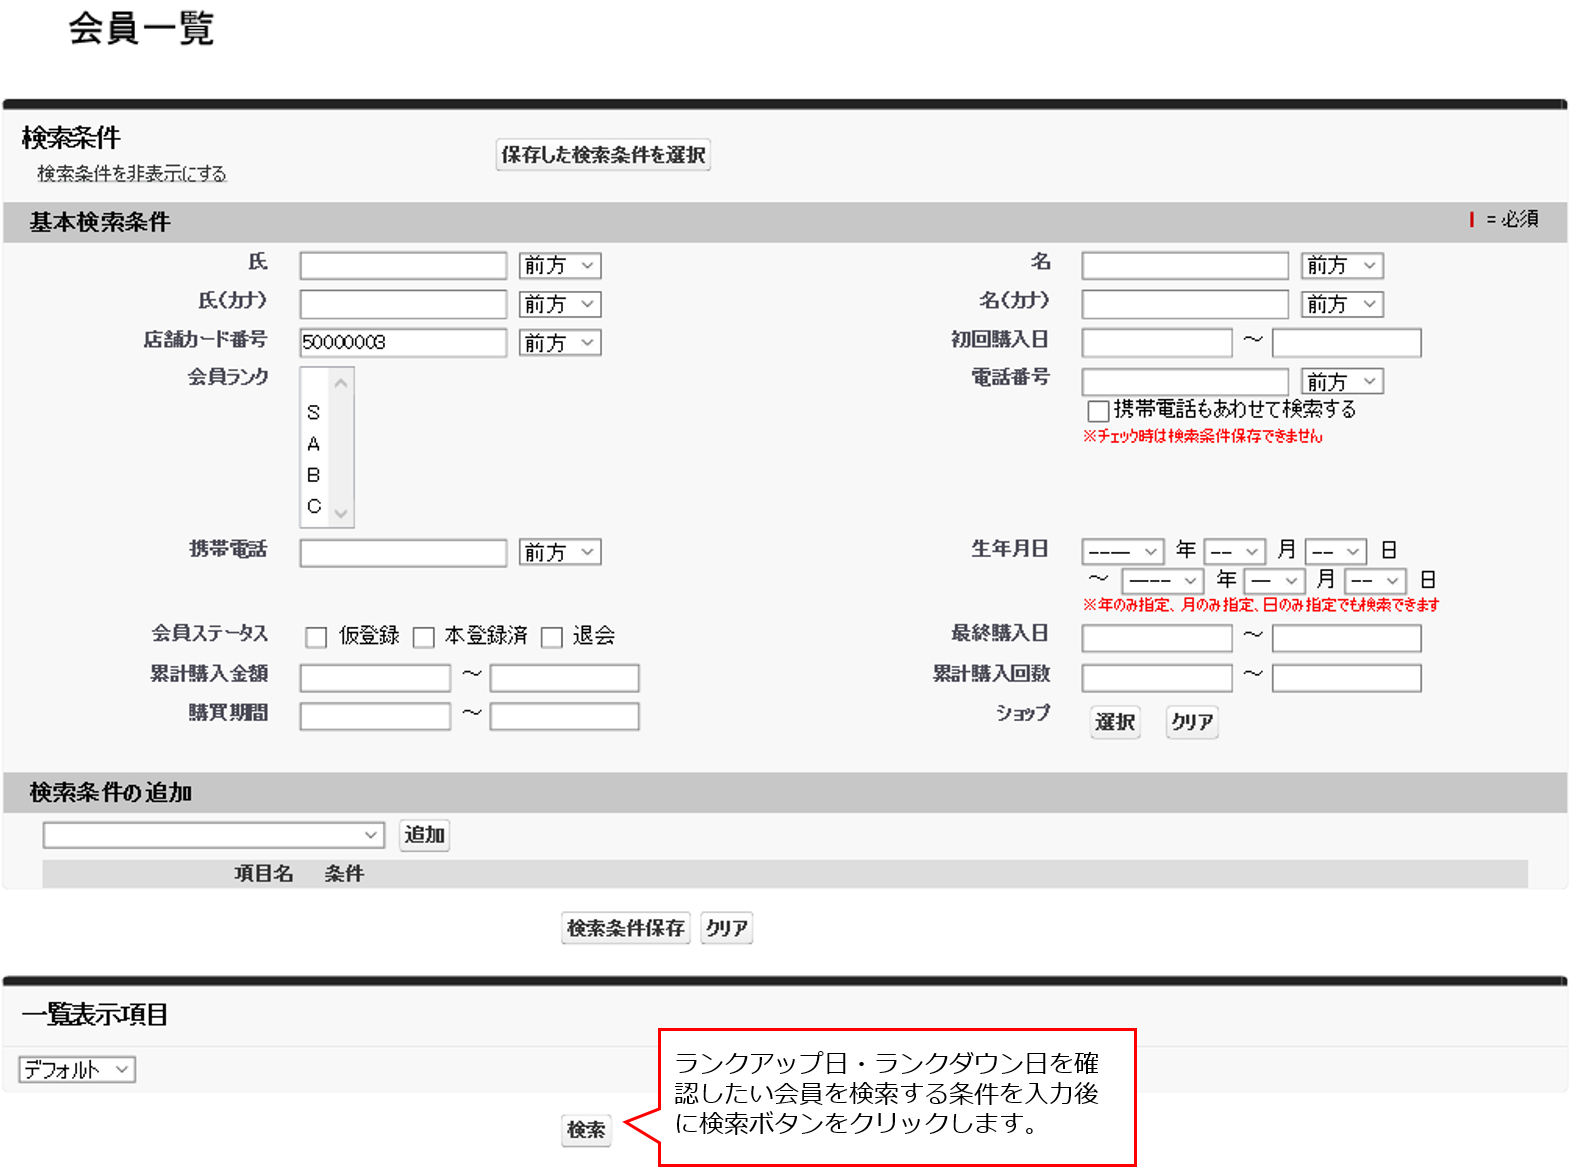Click the 追加 button

[424, 835]
